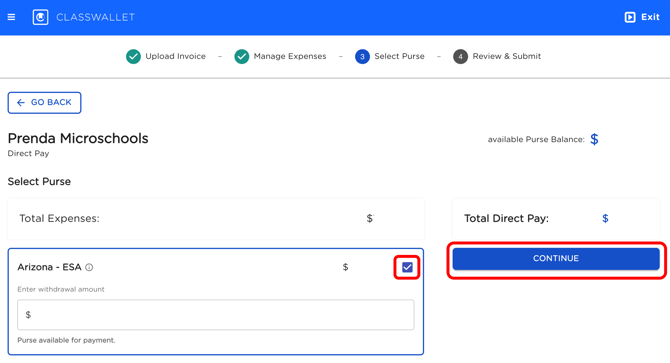The image size is (670, 363).
Task: Select the Select Purse step label
Action: [x=400, y=56]
